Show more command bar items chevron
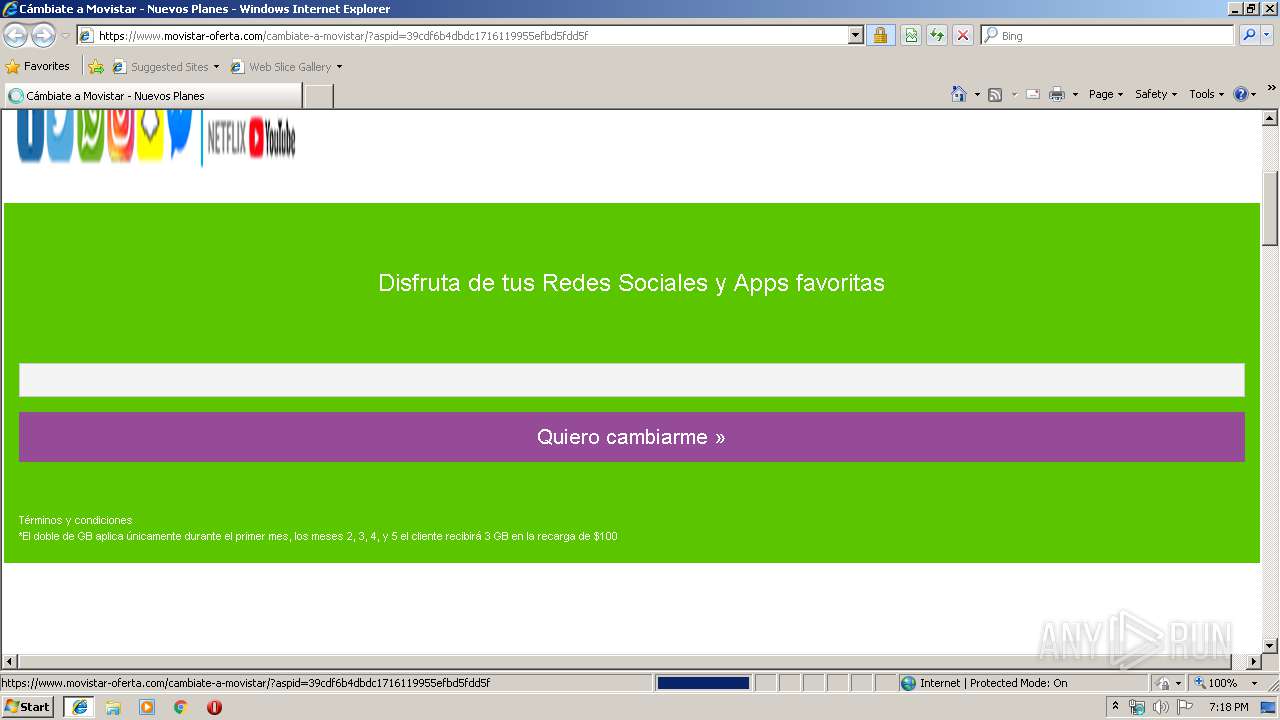The height and width of the screenshot is (720, 1280). click(x=1271, y=88)
